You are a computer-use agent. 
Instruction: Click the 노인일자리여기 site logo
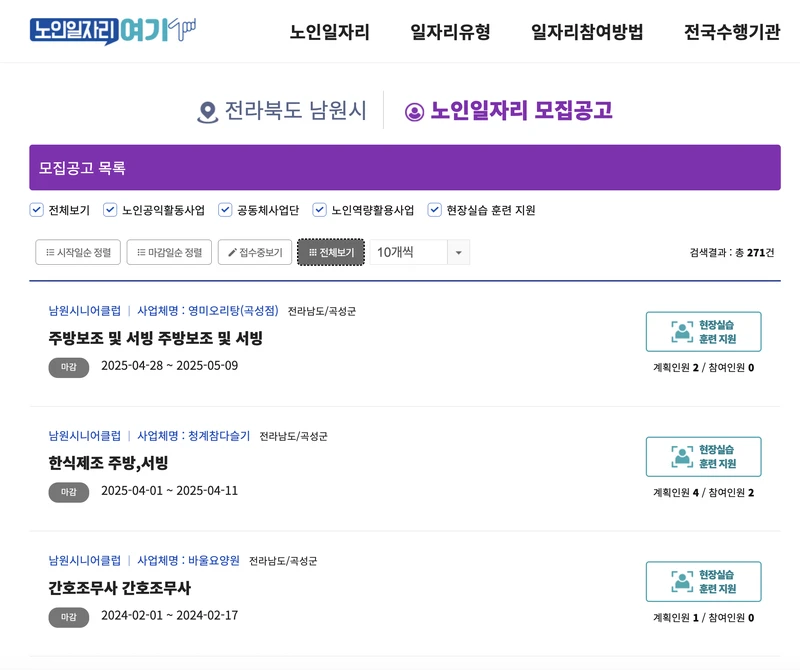point(113,31)
